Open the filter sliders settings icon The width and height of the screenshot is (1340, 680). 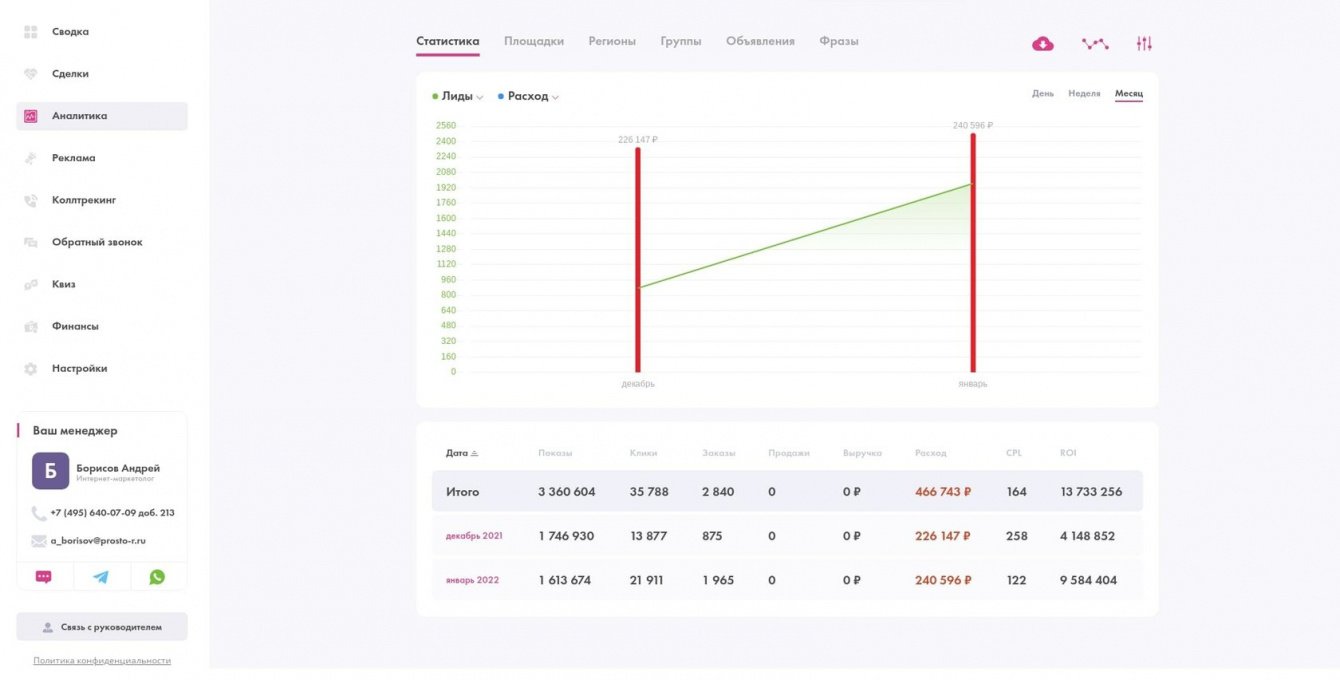pyautogui.click(x=1144, y=43)
